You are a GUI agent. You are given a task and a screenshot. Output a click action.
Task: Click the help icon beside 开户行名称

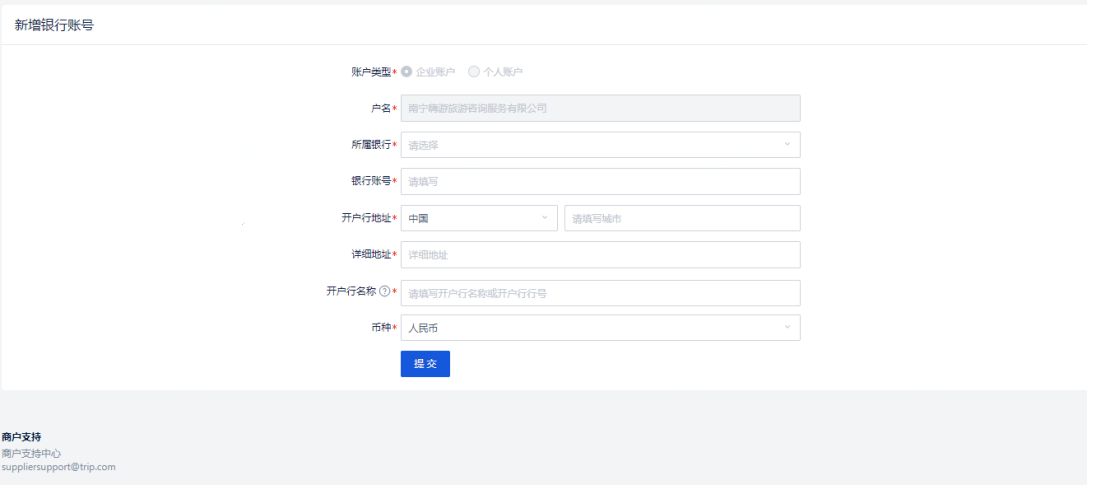point(384,292)
